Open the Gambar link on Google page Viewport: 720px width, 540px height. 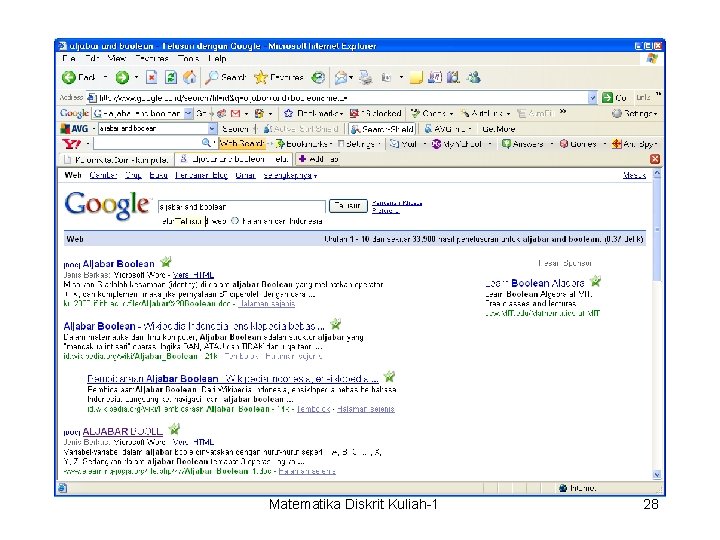pyautogui.click(x=103, y=175)
